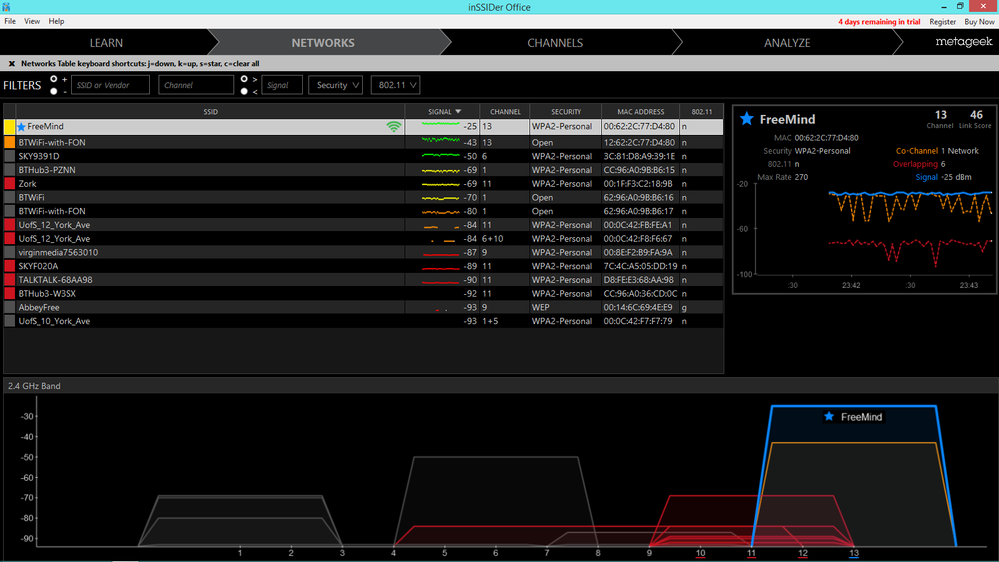Click the Register link

click(942, 22)
